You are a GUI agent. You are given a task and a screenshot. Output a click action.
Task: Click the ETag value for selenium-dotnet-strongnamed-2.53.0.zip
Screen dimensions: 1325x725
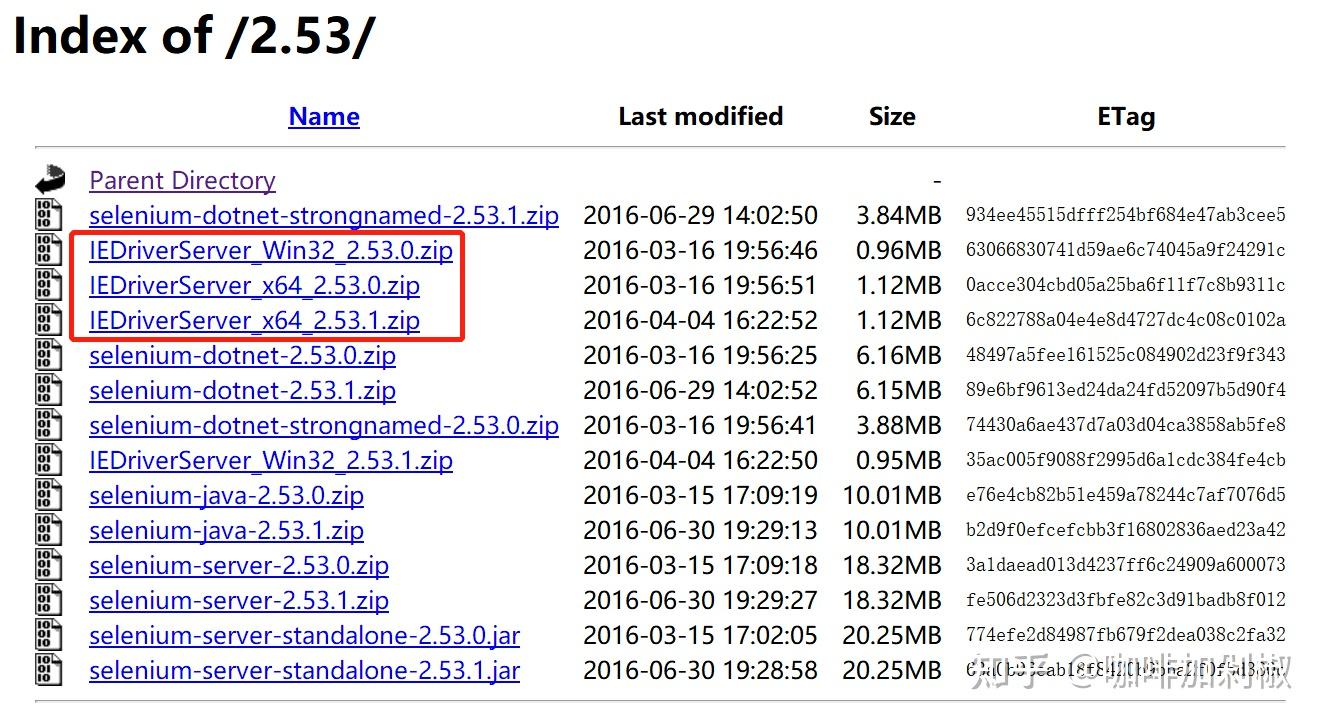[1125, 425]
